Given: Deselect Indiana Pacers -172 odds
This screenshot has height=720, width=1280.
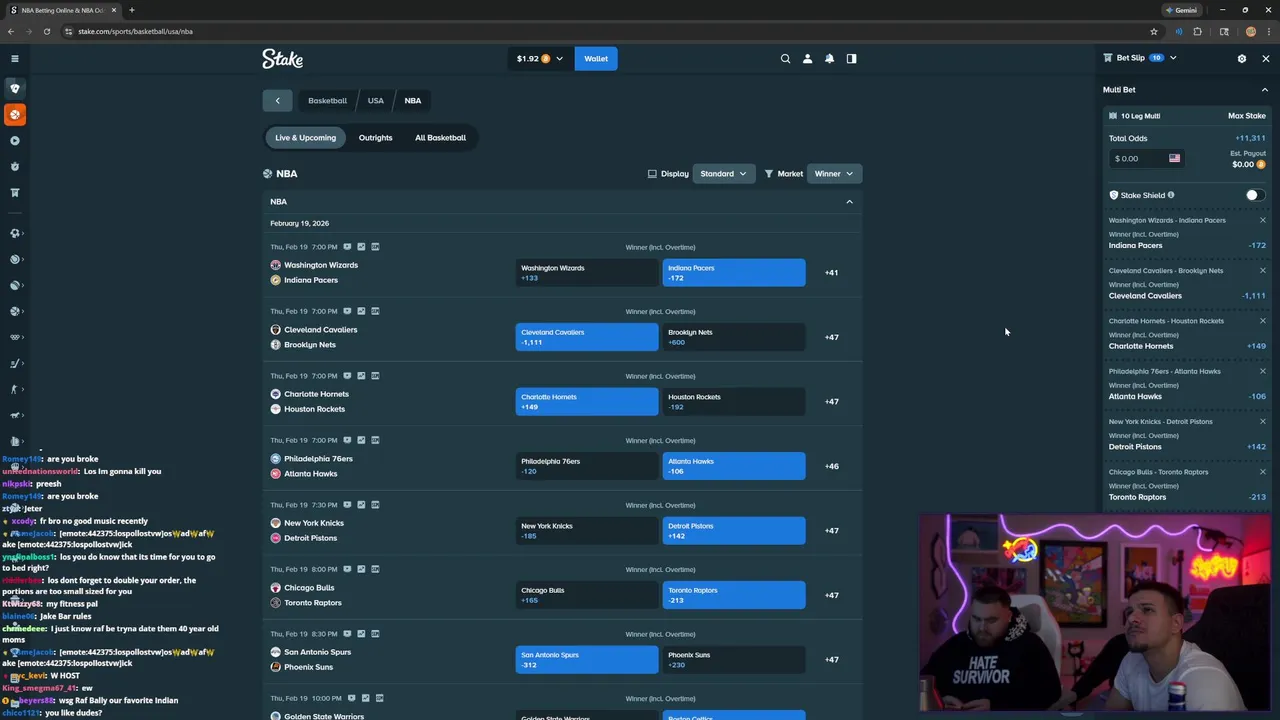Looking at the screenshot, I should point(734,273).
